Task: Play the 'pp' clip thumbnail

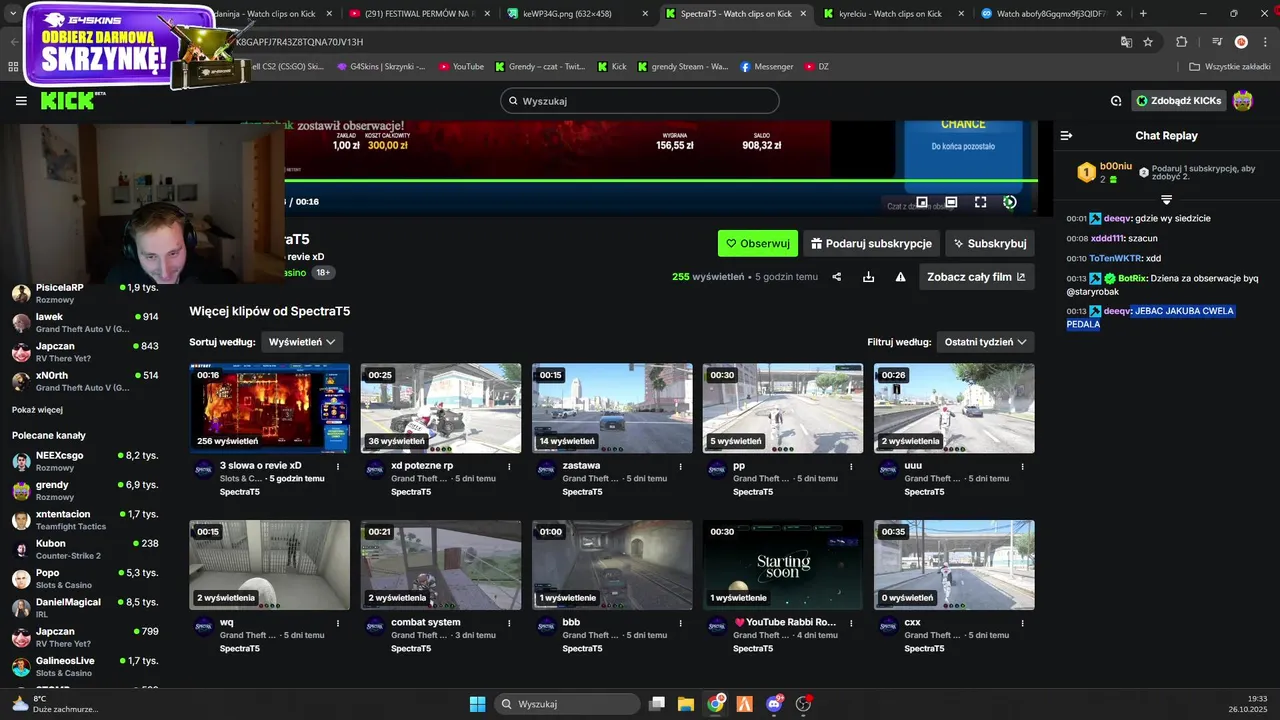Action: tap(783, 408)
